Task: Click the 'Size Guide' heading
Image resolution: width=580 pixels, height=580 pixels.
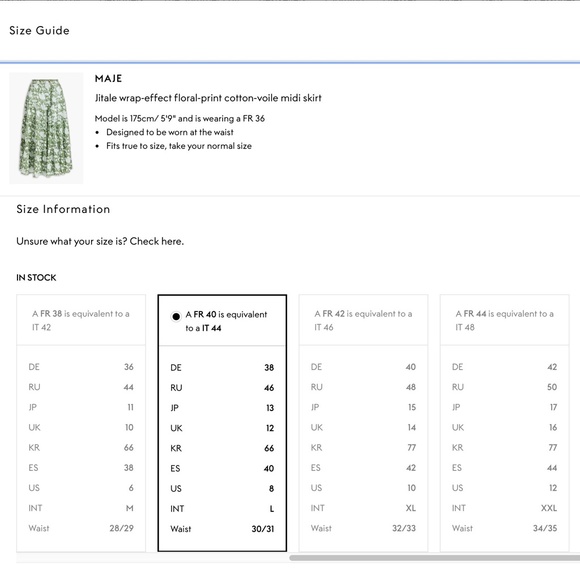Action: [39, 30]
